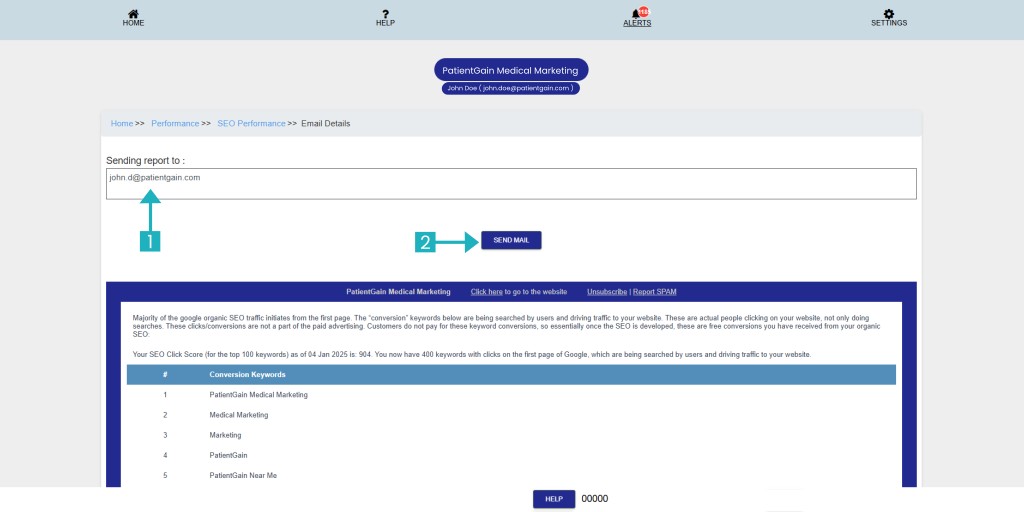The image size is (1024, 512).
Task: Click the recipient email input field
Action: pyautogui.click(x=511, y=184)
